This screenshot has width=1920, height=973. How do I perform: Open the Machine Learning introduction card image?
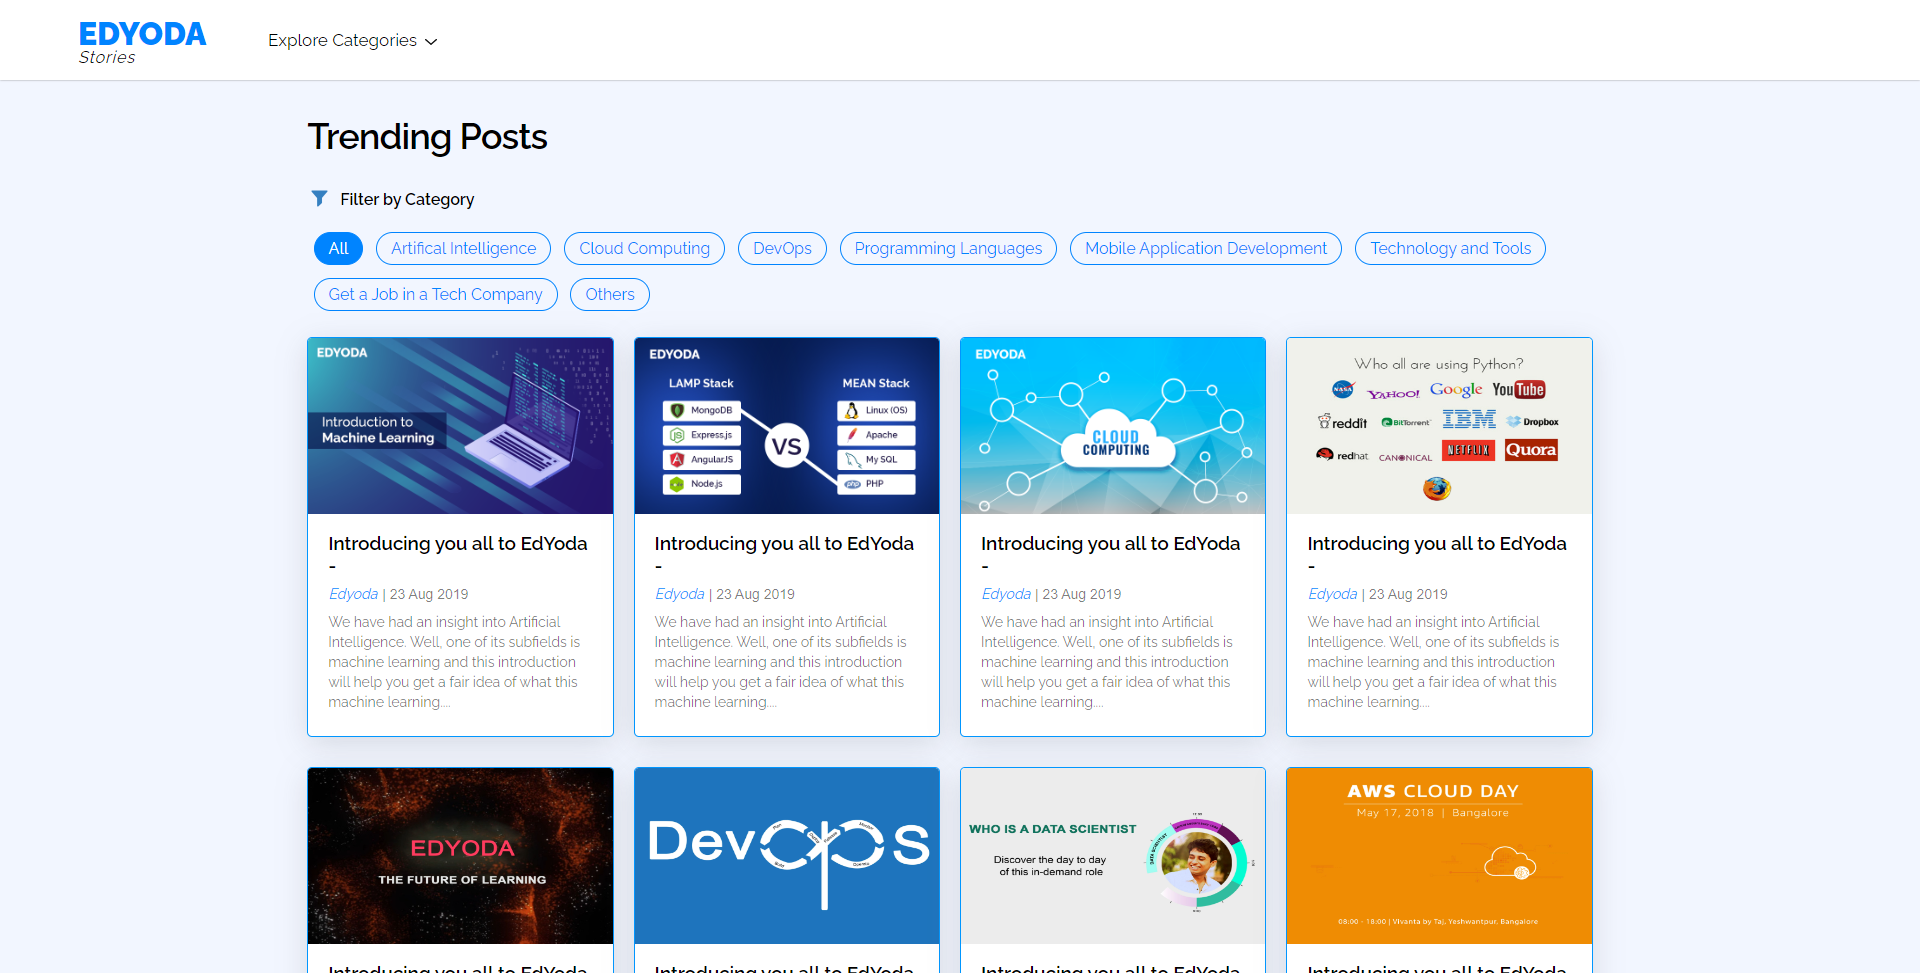459,425
